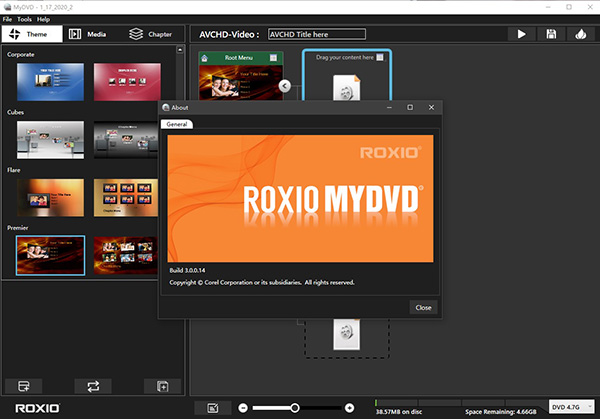The image size is (600, 419).
Task: Switch to the Chapter tab
Action: coord(151,34)
